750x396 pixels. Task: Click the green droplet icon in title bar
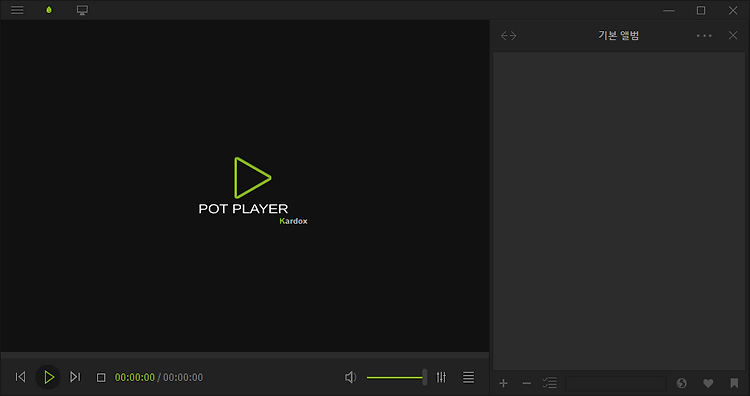coord(49,10)
